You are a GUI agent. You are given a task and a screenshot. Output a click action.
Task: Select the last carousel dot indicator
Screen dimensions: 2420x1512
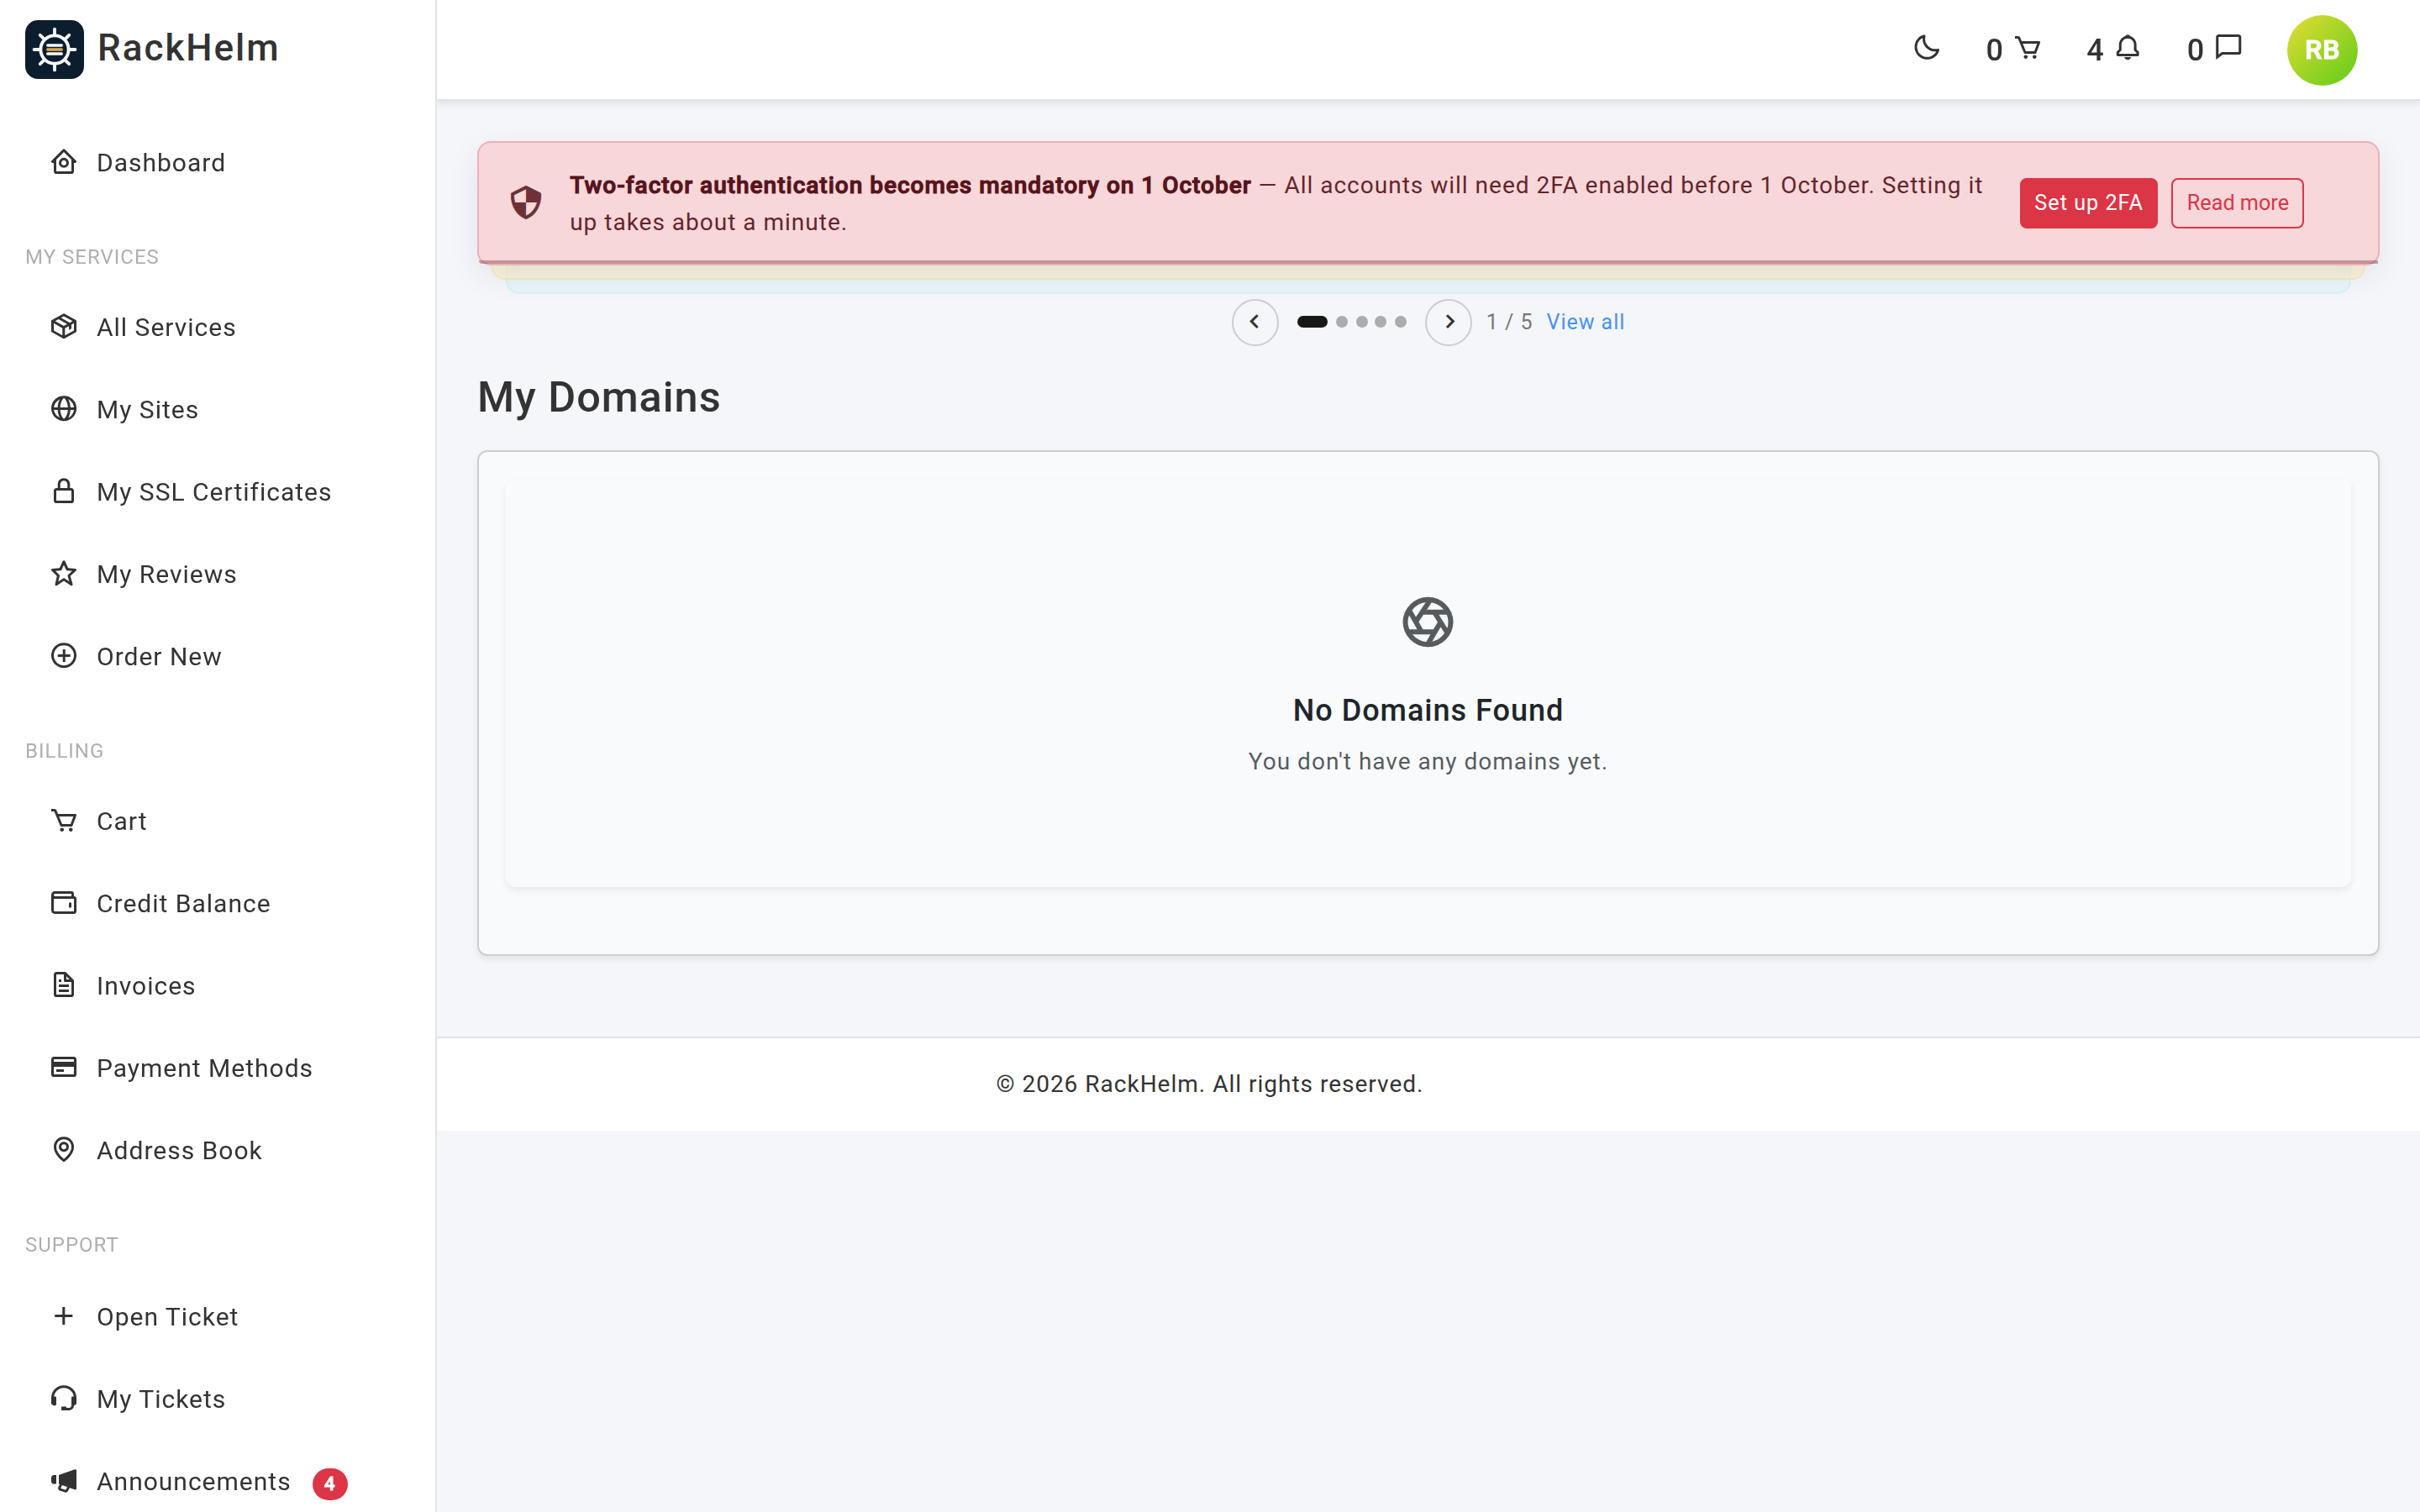point(1400,322)
